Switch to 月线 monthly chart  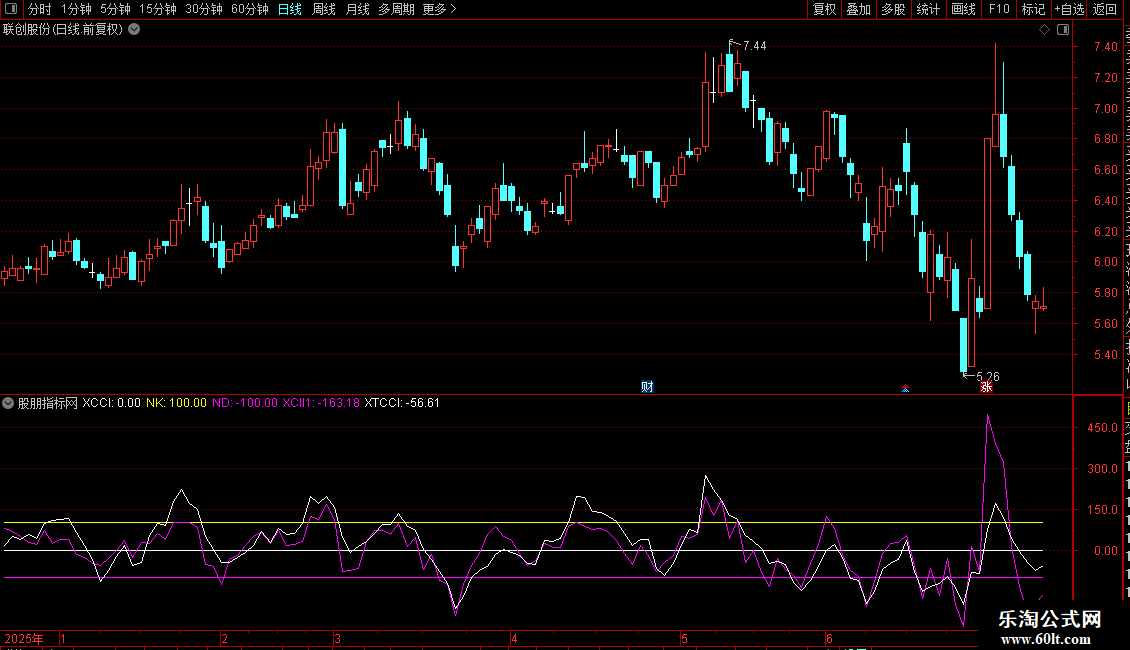point(357,9)
